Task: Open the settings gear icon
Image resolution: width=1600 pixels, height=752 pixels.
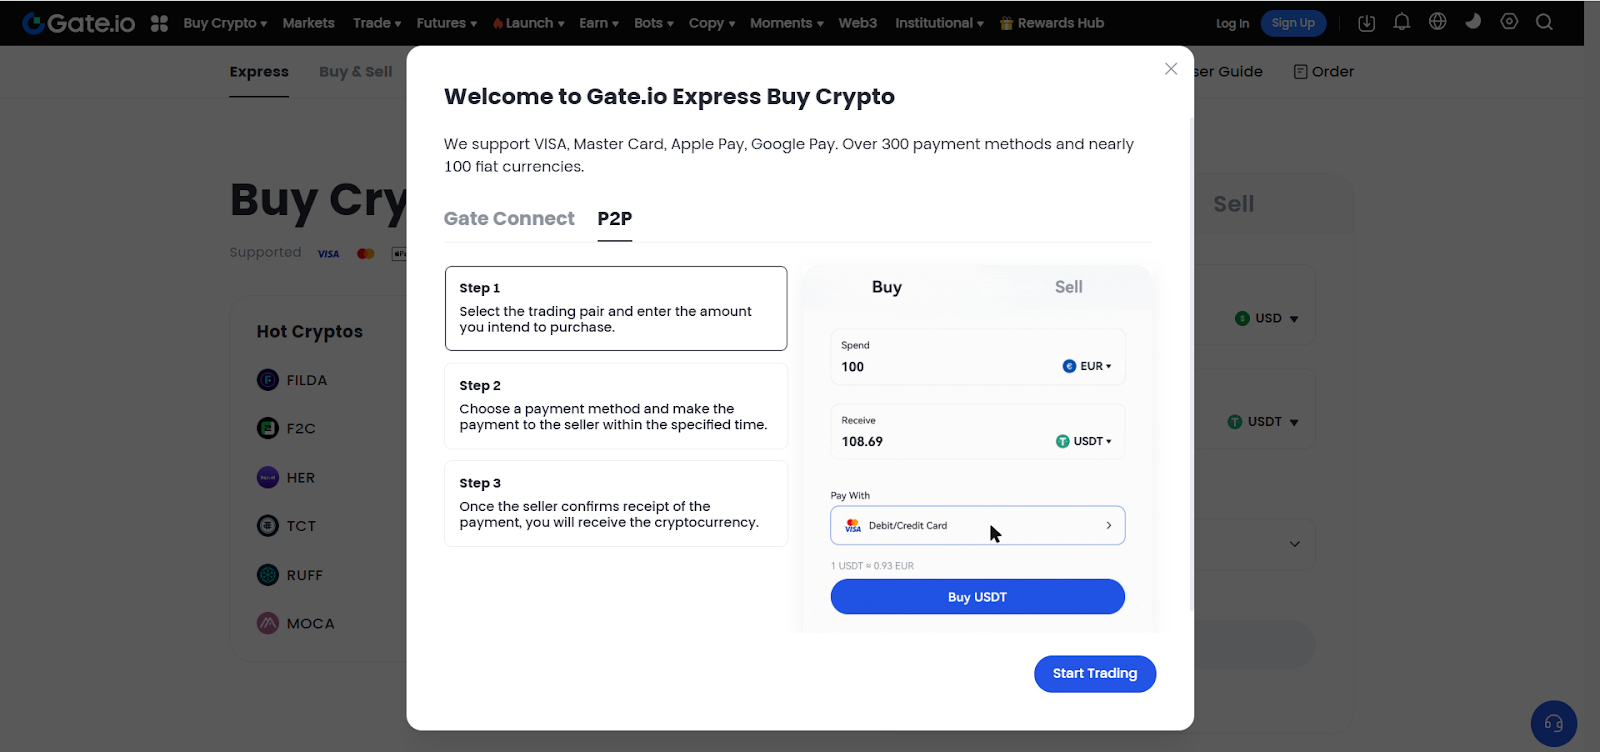Action: [x=1509, y=22]
